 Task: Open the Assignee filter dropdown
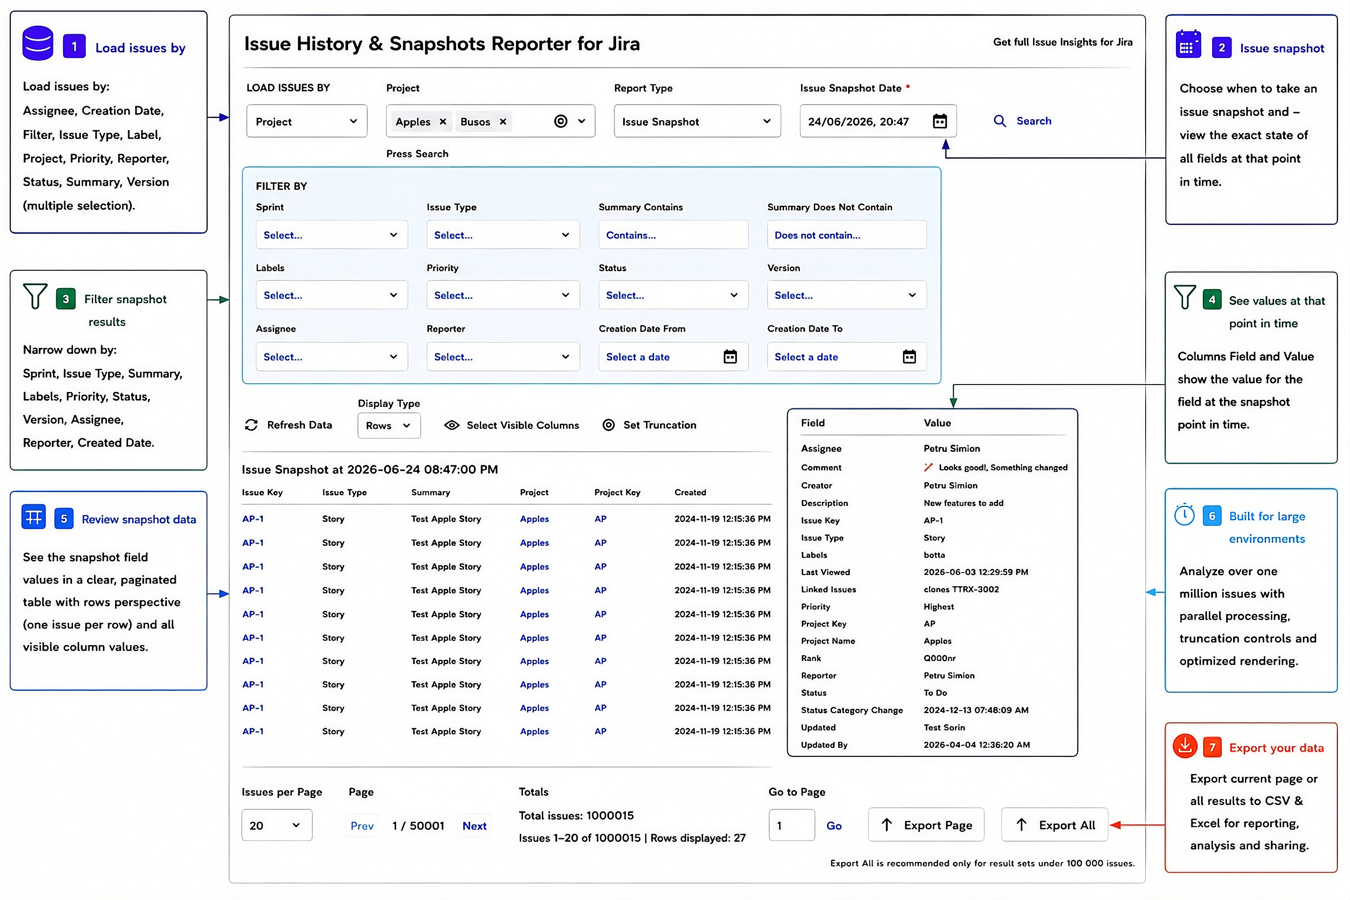point(331,357)
